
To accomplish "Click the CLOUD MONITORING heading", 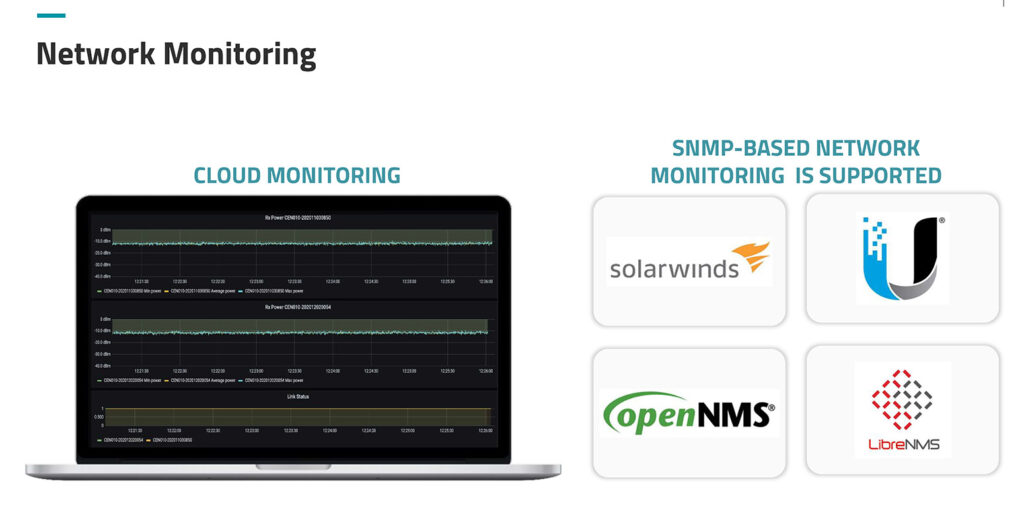I will click(297, 175).
